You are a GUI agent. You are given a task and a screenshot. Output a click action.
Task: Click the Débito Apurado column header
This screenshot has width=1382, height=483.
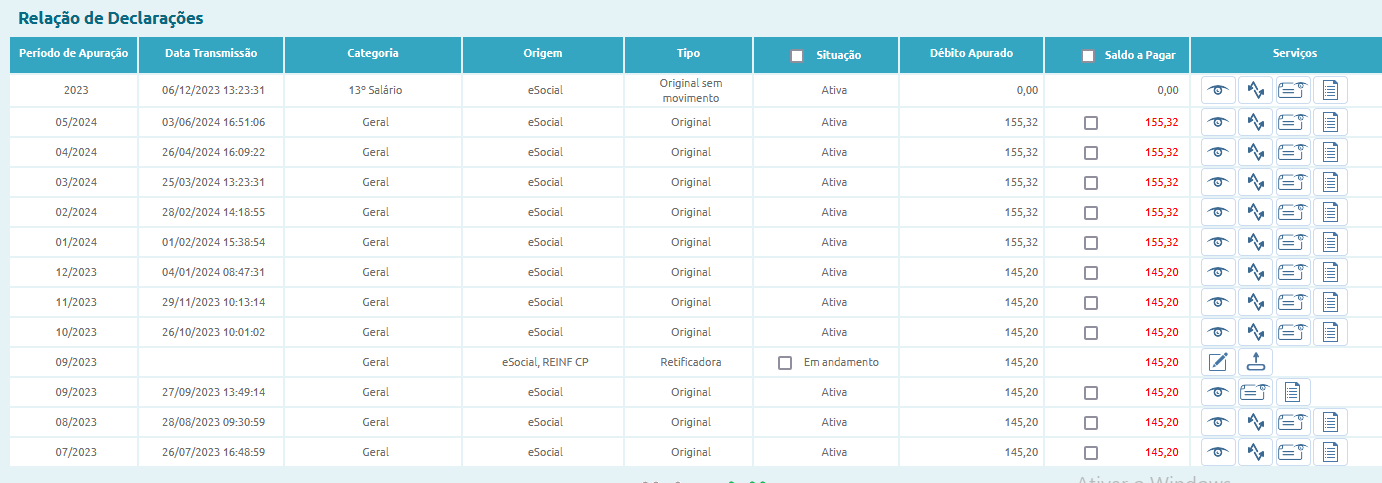[x=971, y=54]
